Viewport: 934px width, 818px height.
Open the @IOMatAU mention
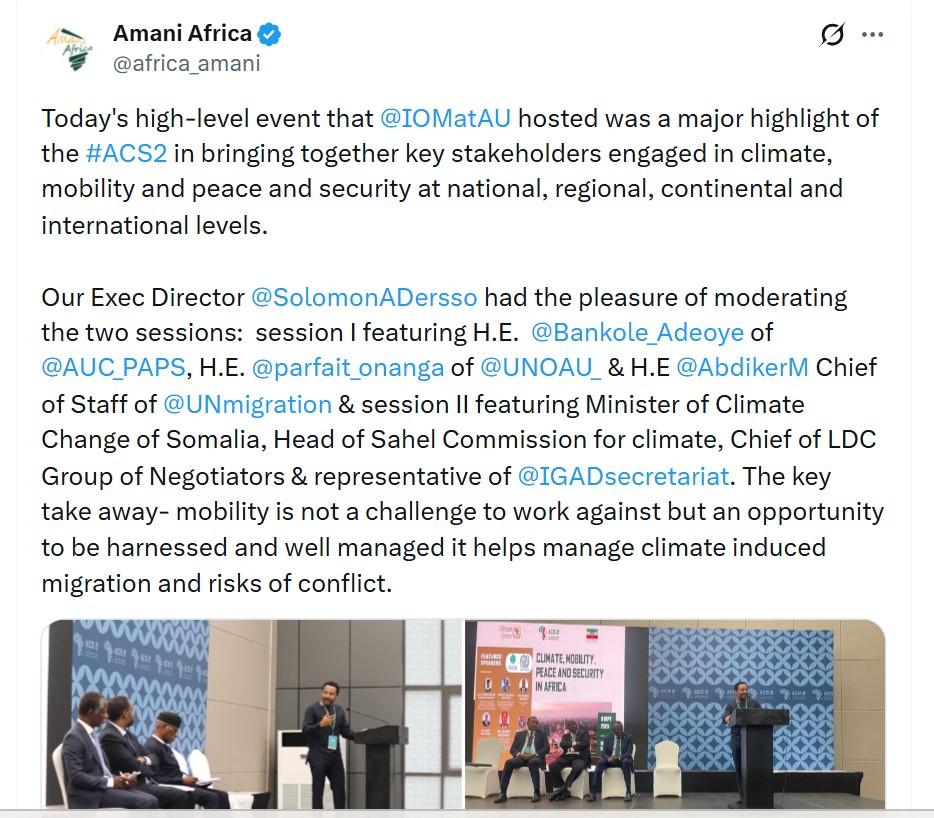pos(446,118)
